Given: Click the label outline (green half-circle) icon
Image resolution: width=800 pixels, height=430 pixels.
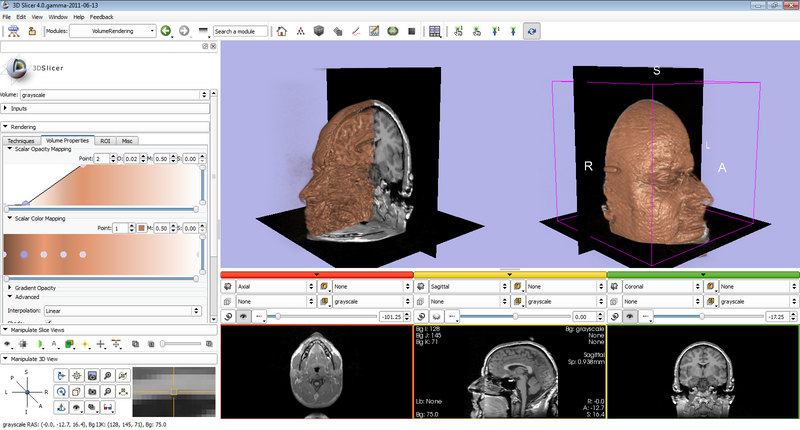Looking at the screenshot, I should point(39,344).
